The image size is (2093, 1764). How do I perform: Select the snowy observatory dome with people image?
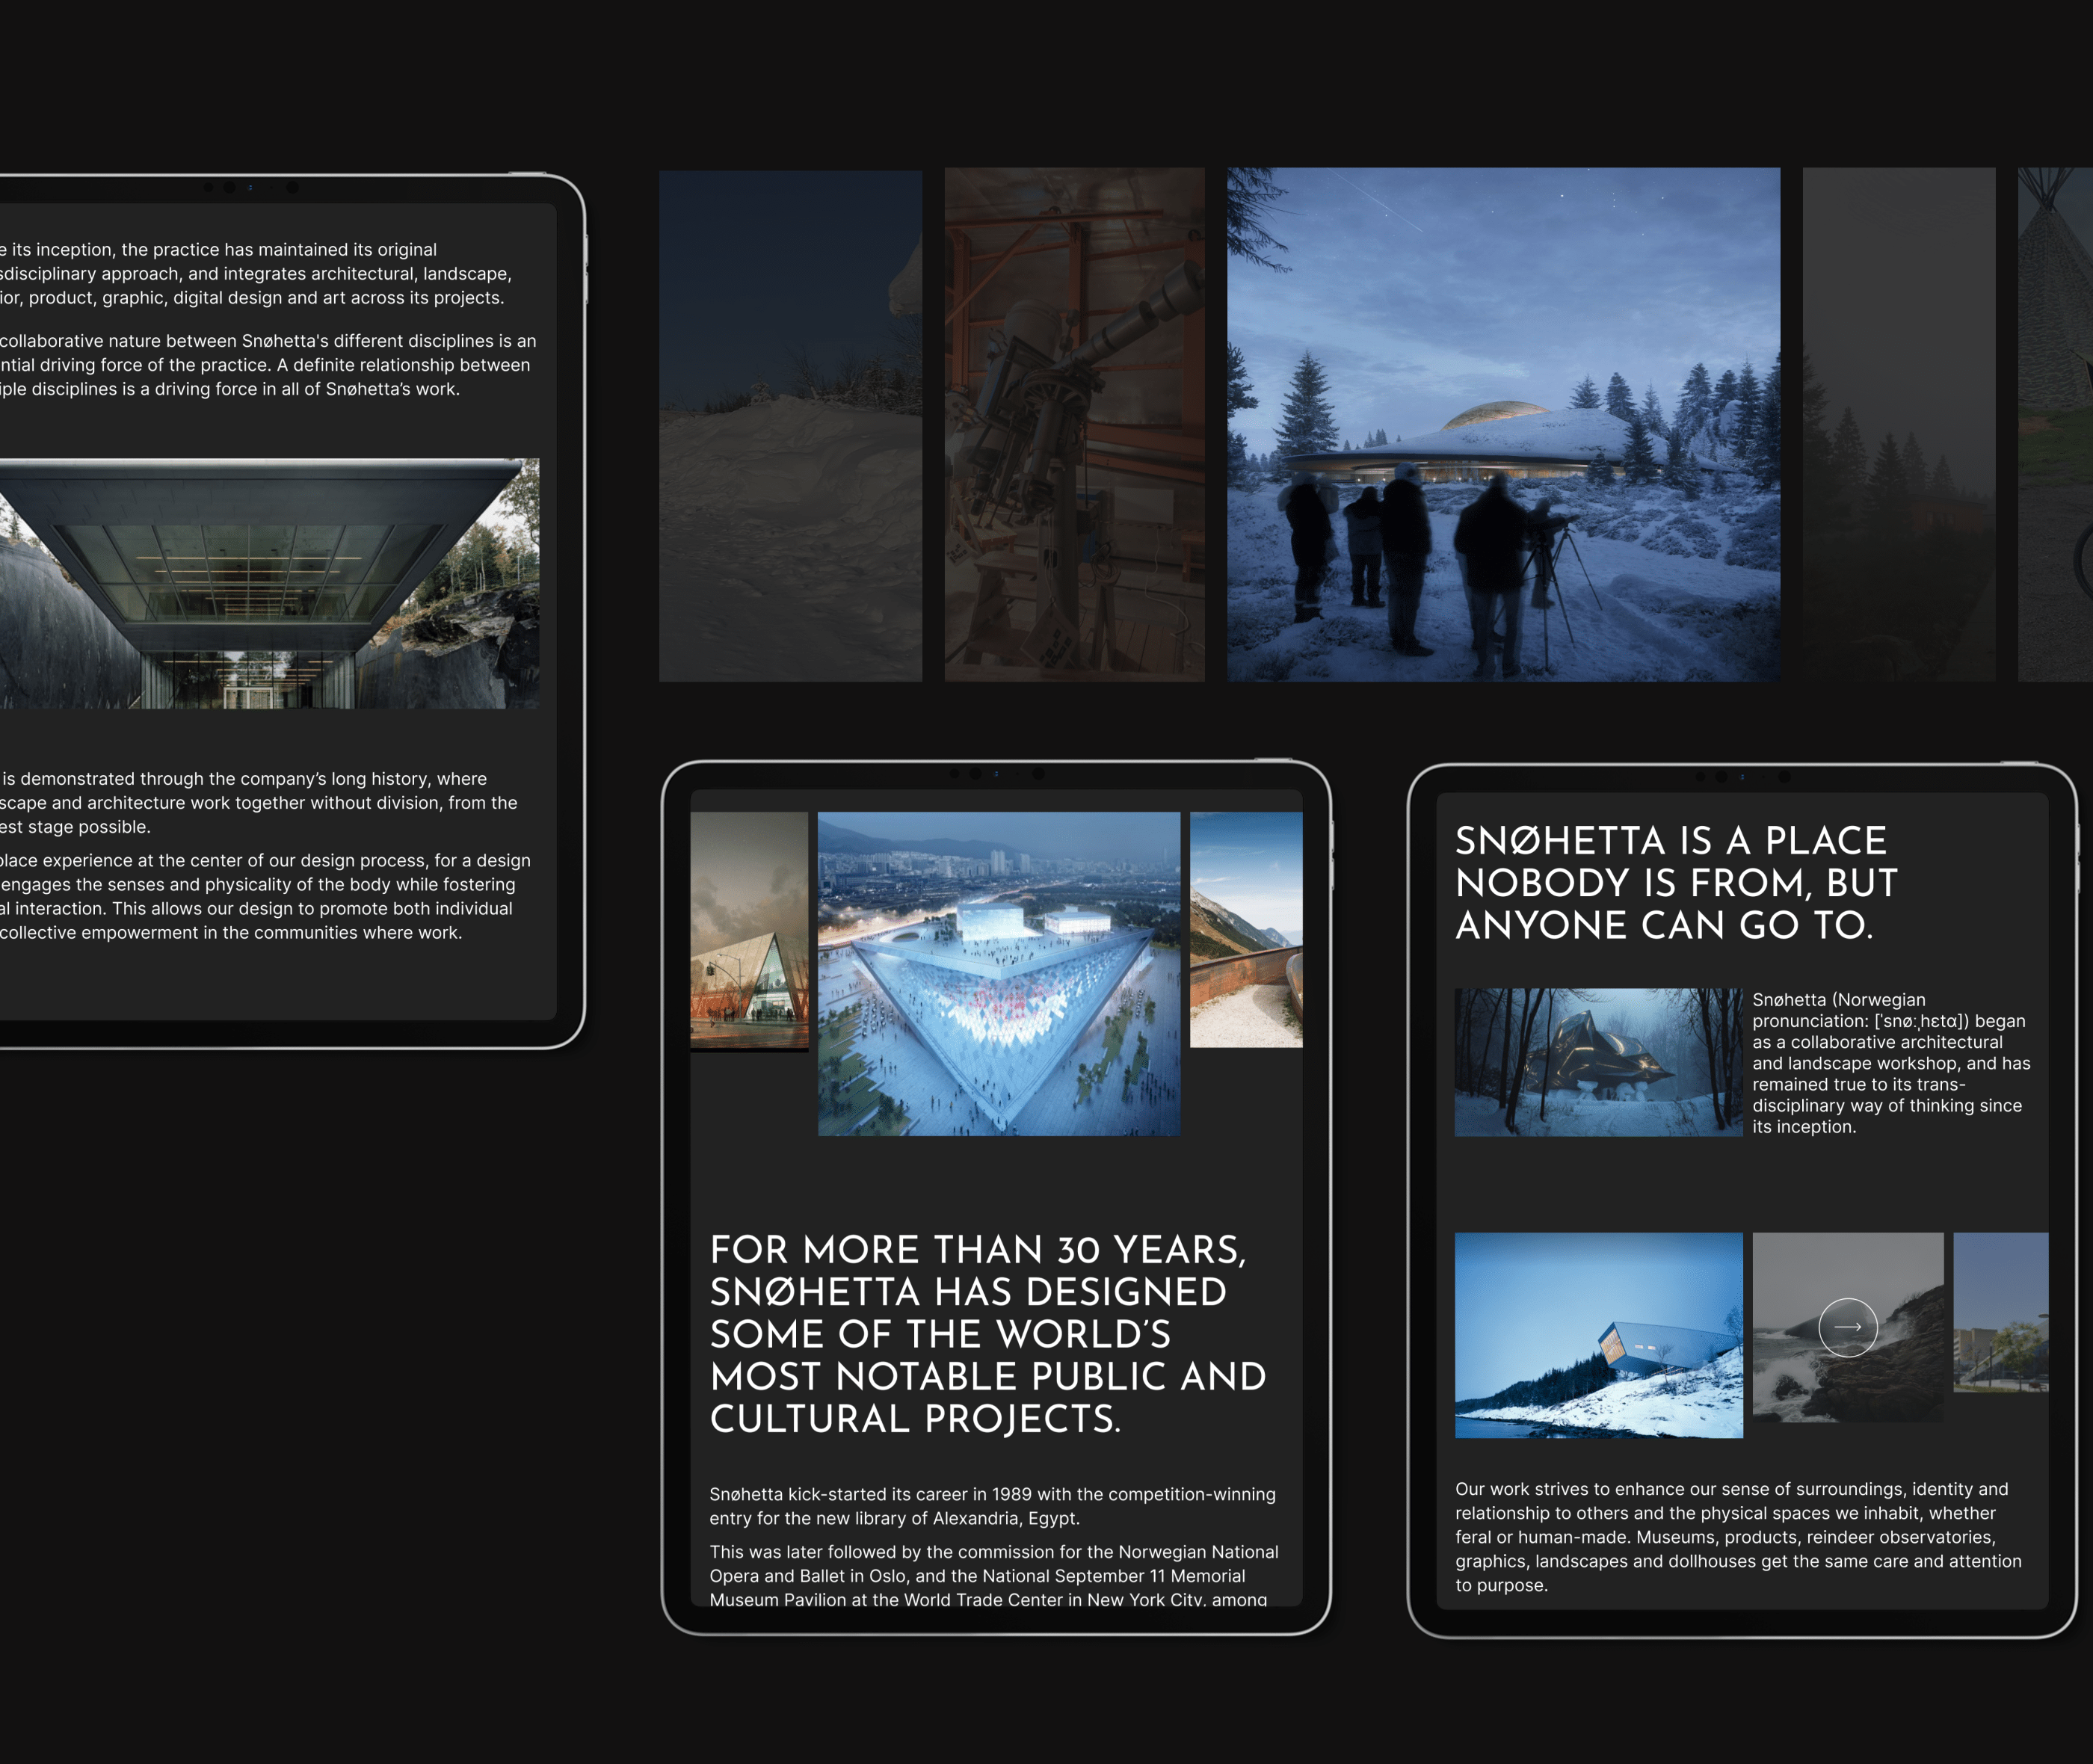point(1503,424)
